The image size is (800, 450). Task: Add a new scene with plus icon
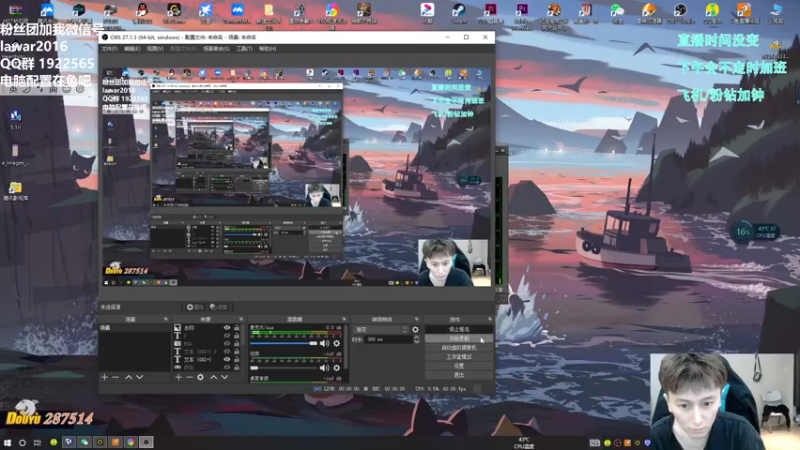tap(105, 377)
